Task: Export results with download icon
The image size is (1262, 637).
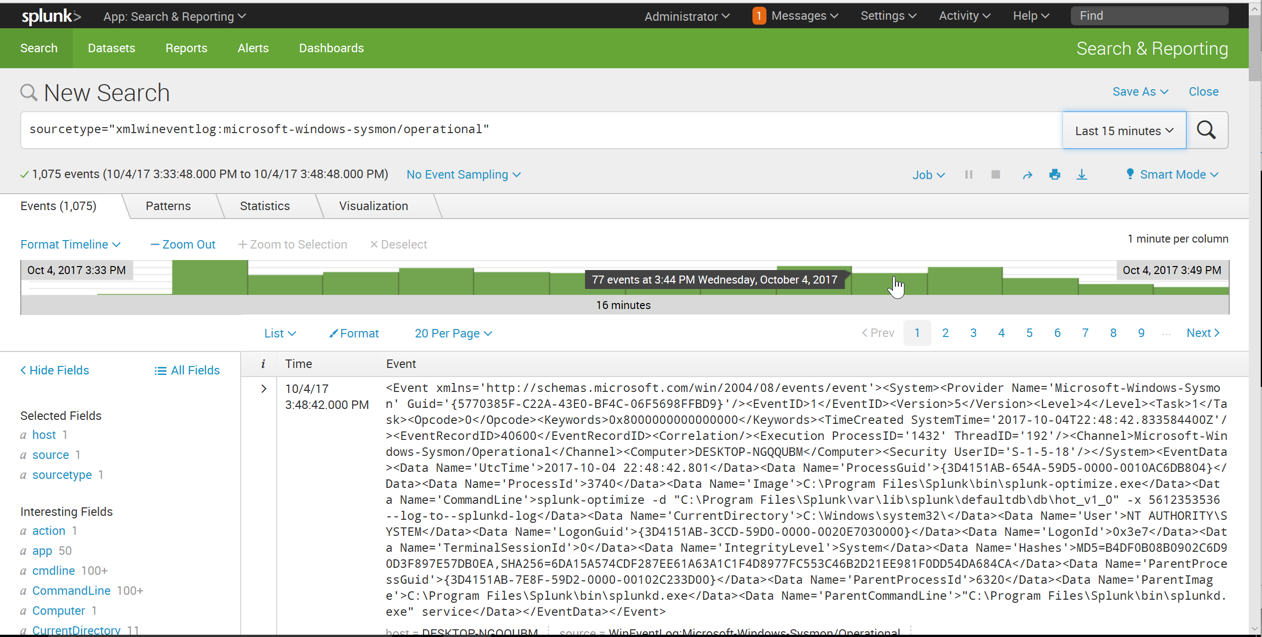Action: [1082, 174]
